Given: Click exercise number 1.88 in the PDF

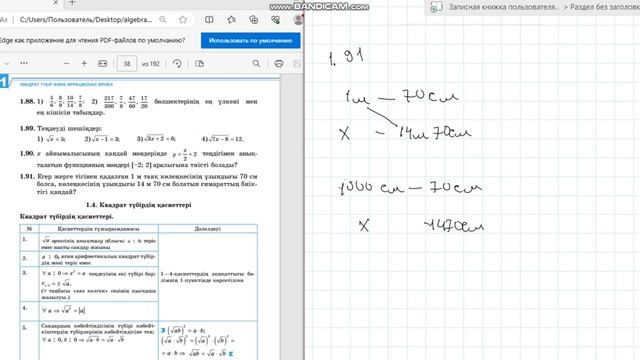Looking at the screenshot, I should coord(27,101).
